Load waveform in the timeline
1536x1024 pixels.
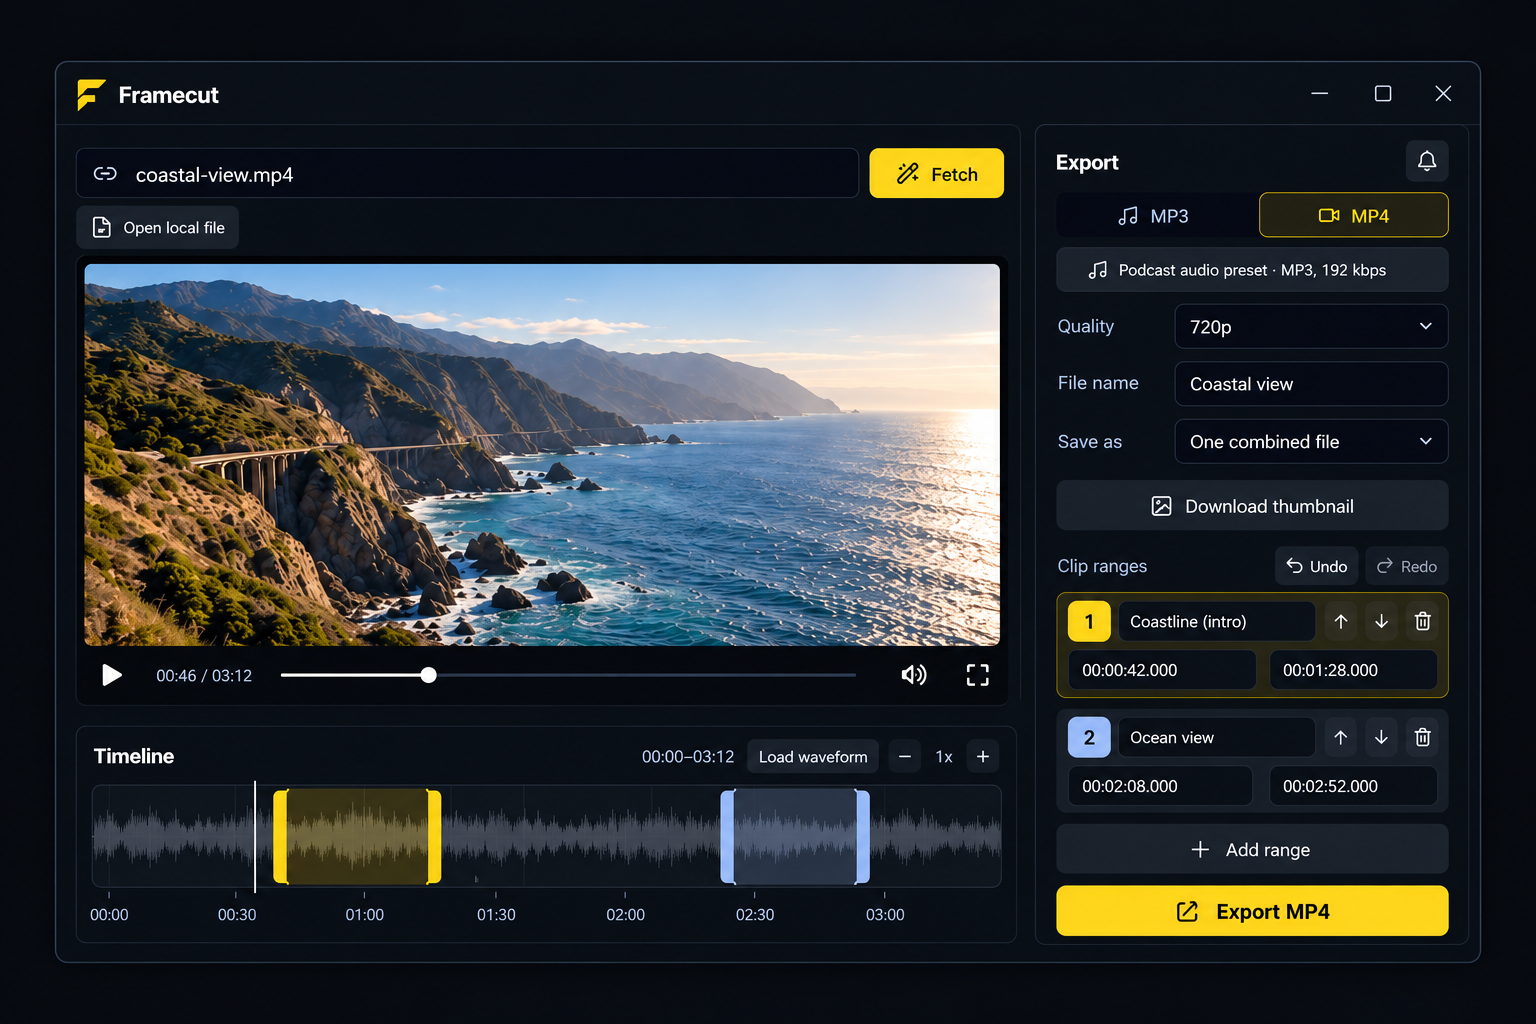813,757
